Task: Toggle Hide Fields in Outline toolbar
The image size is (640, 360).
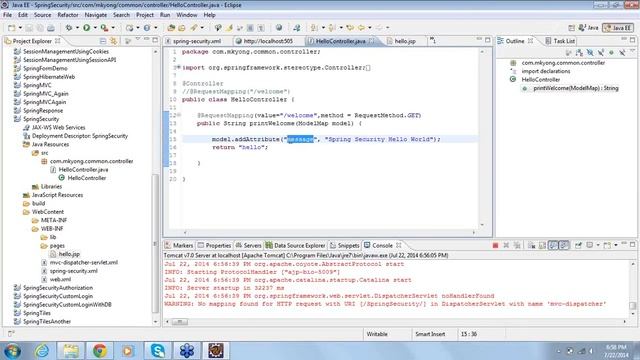Action: pyautogui.click(x=590, y=53)
